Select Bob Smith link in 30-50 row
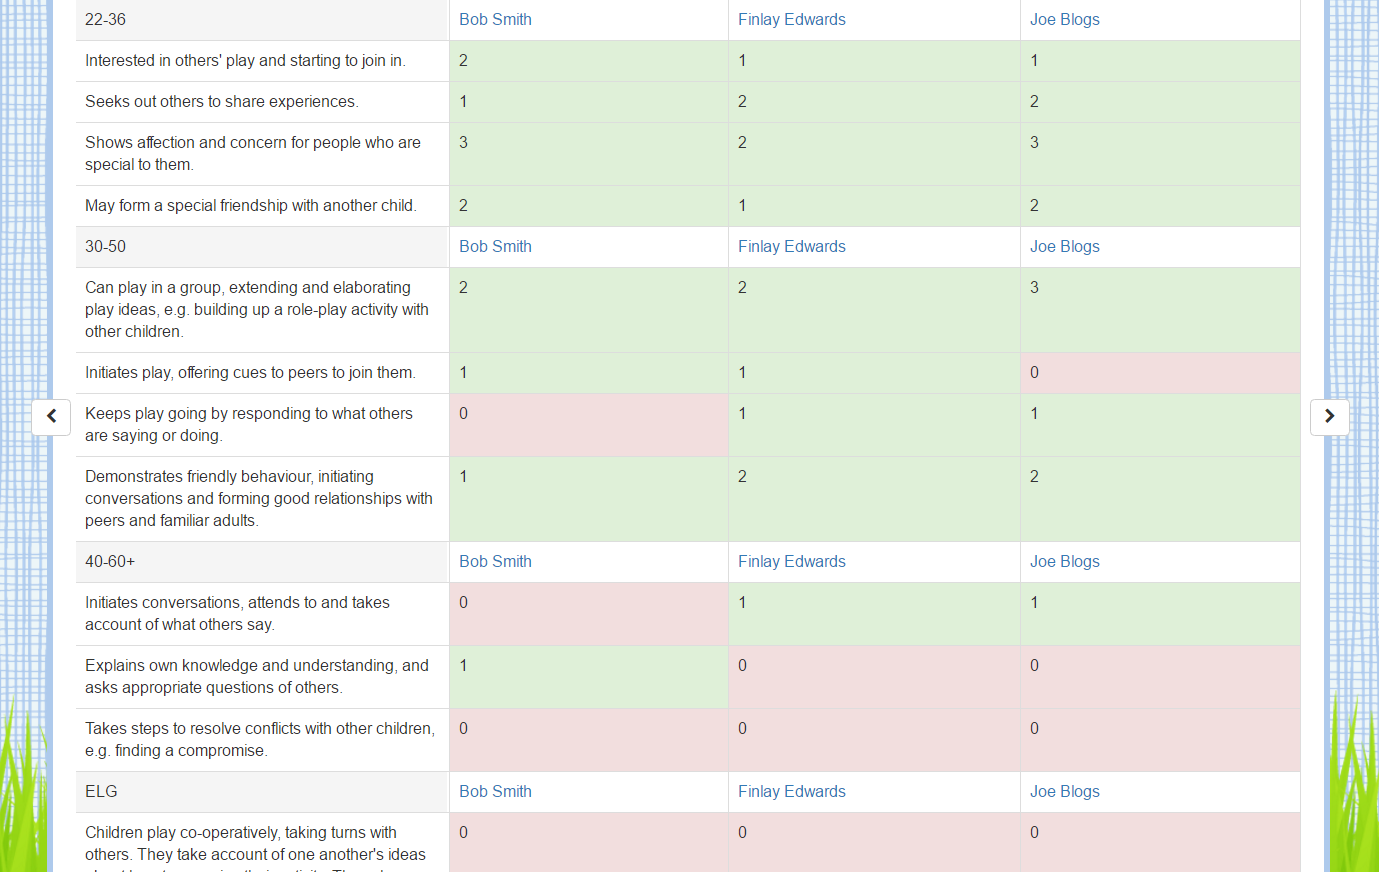1379x872 pixels. 495,247
